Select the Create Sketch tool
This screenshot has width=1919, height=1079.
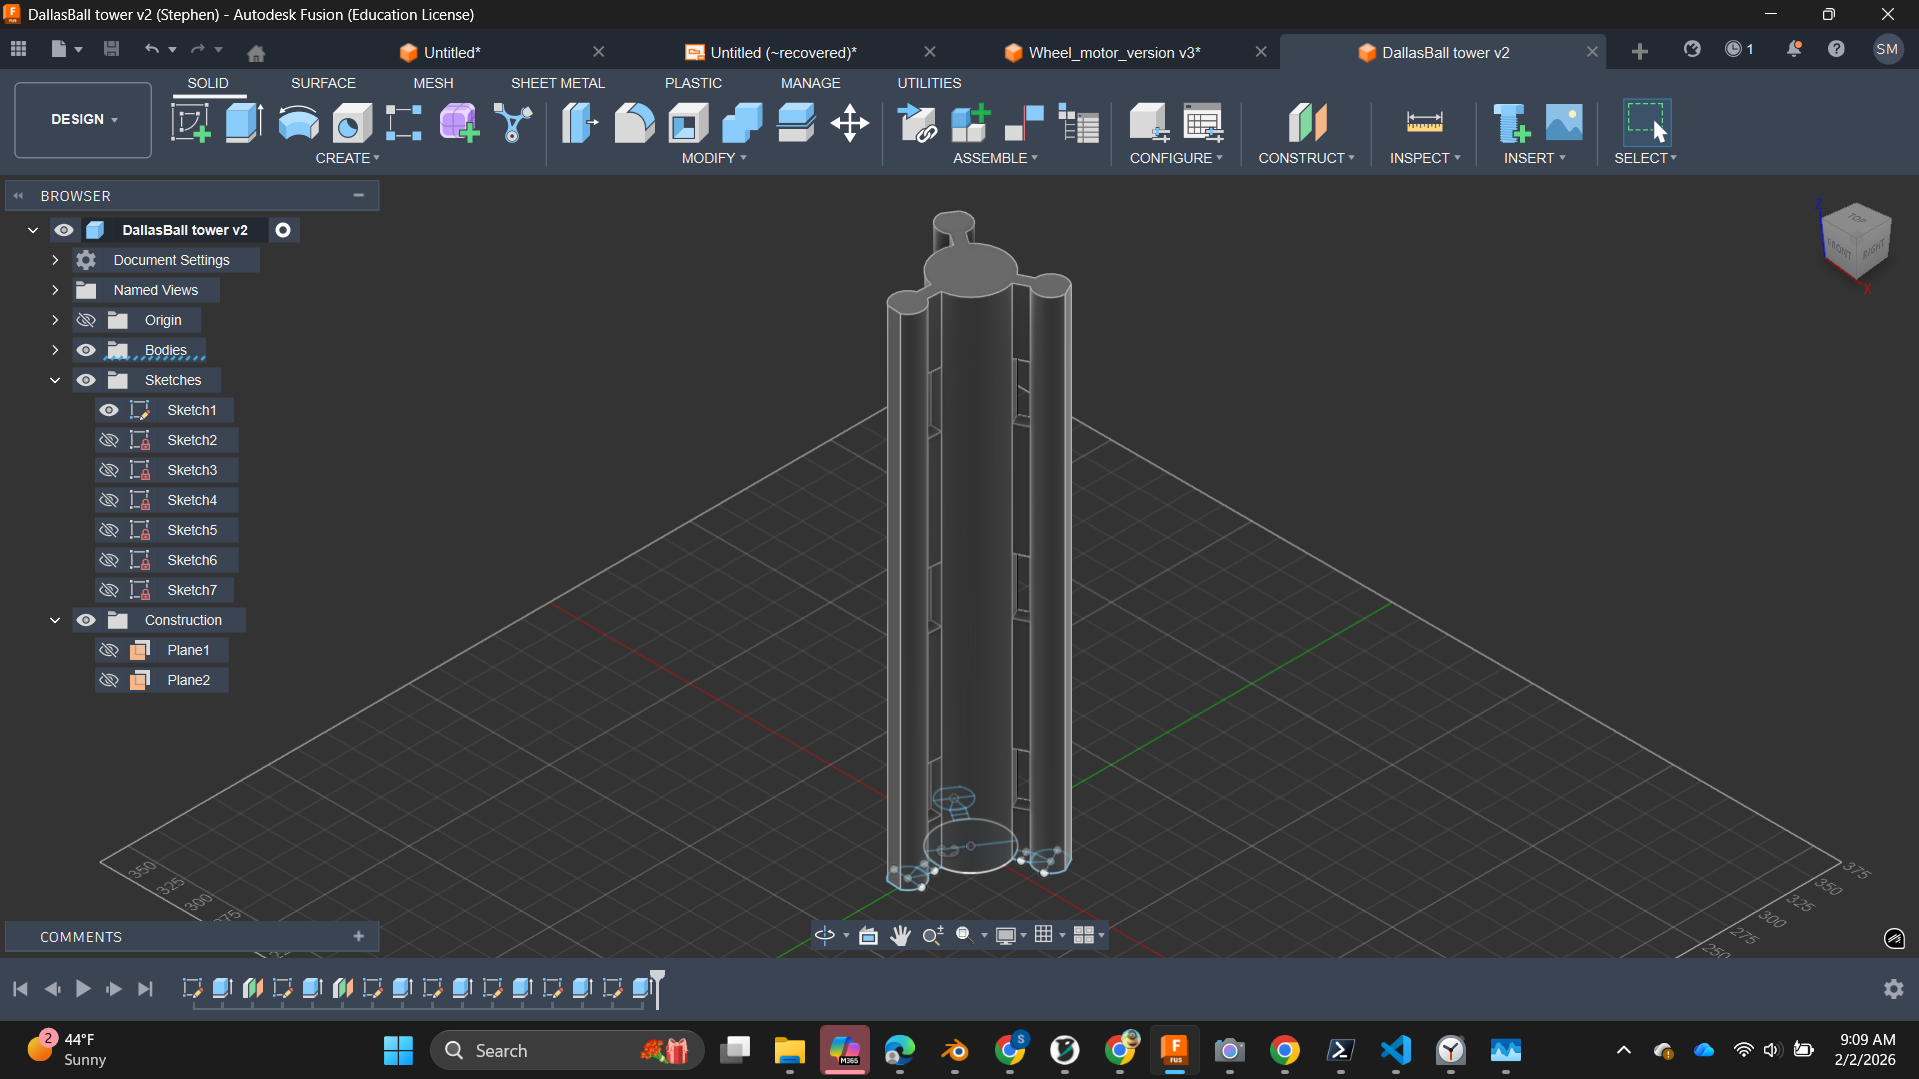pyautogui.click(x=190, y=124)
